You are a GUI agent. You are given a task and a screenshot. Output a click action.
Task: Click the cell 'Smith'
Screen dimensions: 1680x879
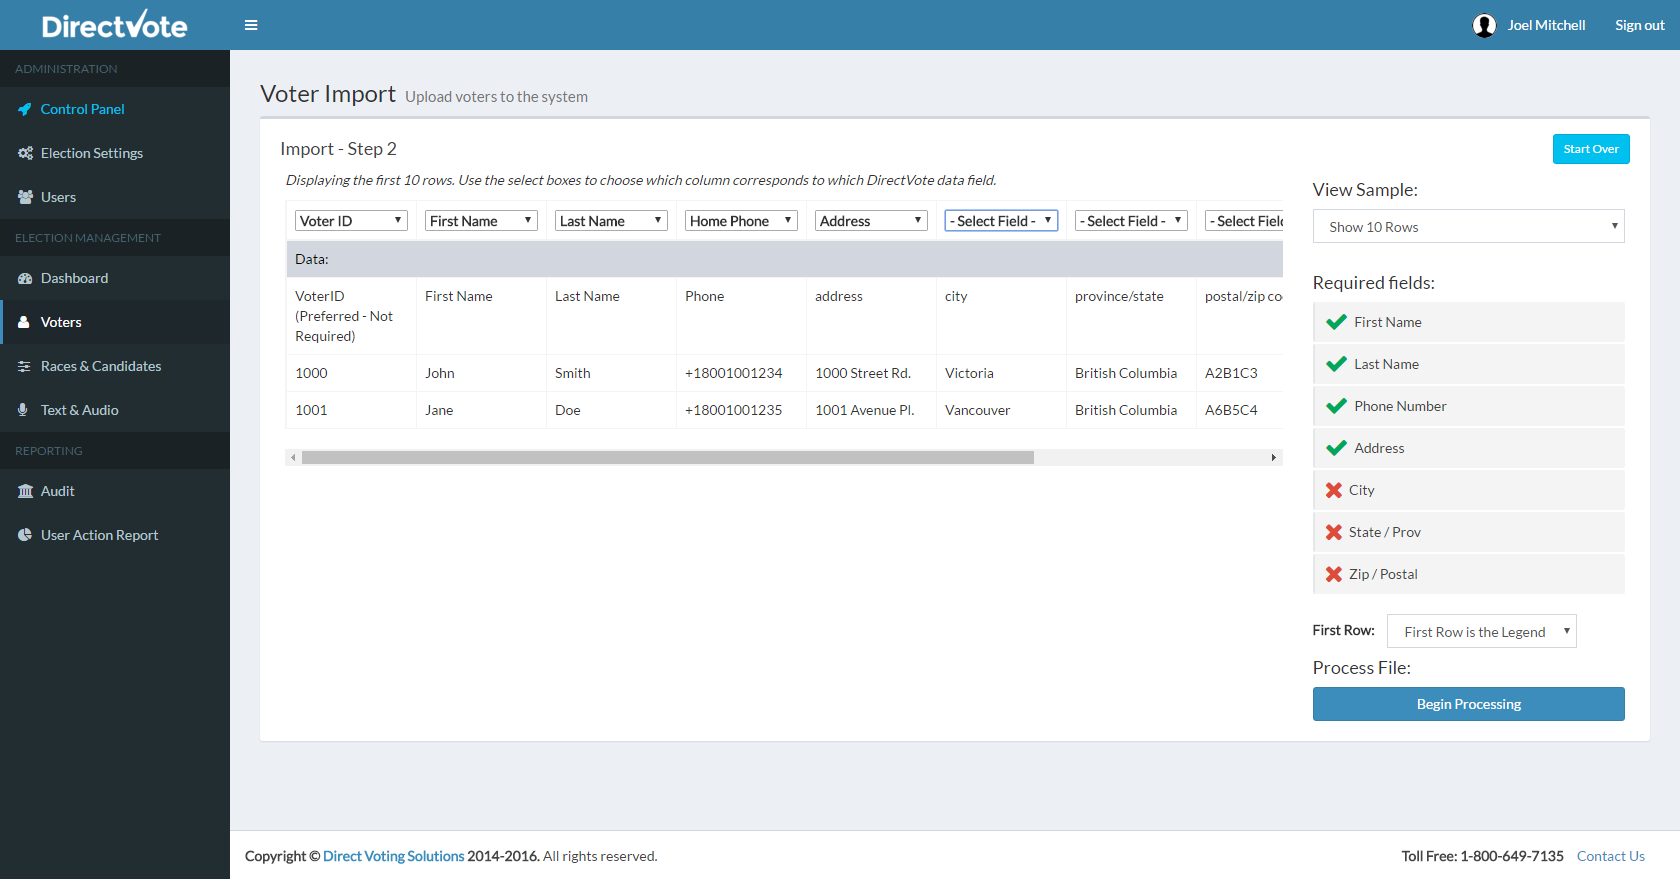[611, 373]
